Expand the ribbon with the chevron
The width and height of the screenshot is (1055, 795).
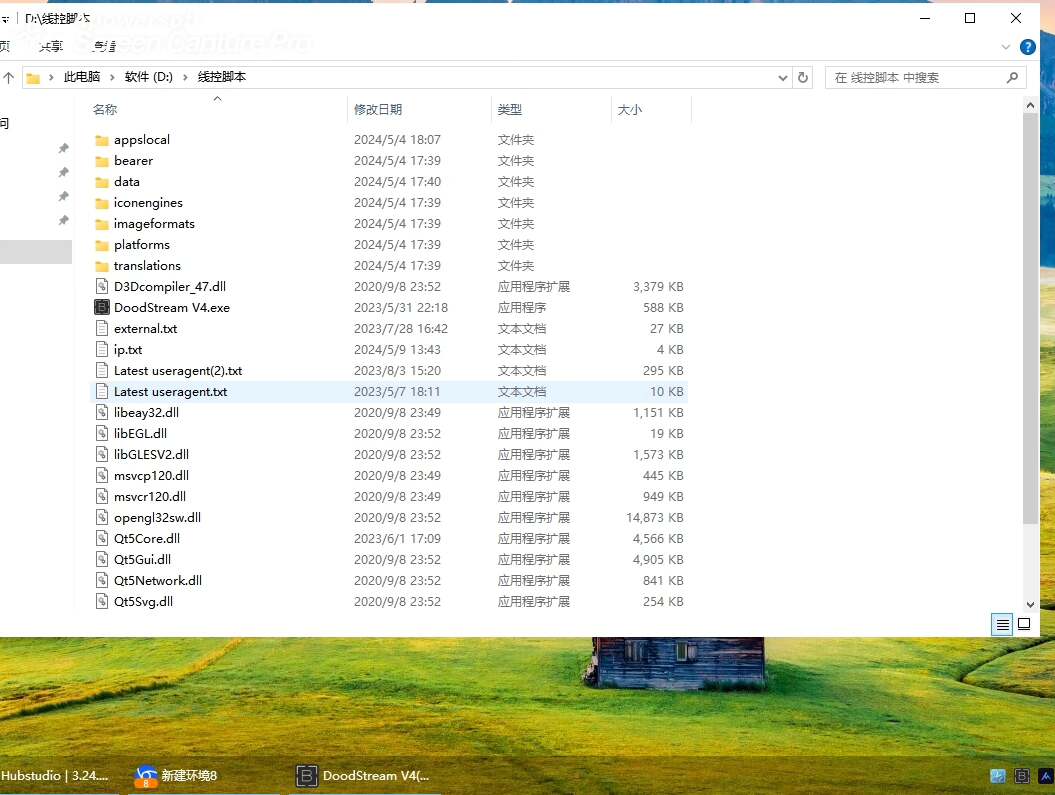[x=1006, y=47]
